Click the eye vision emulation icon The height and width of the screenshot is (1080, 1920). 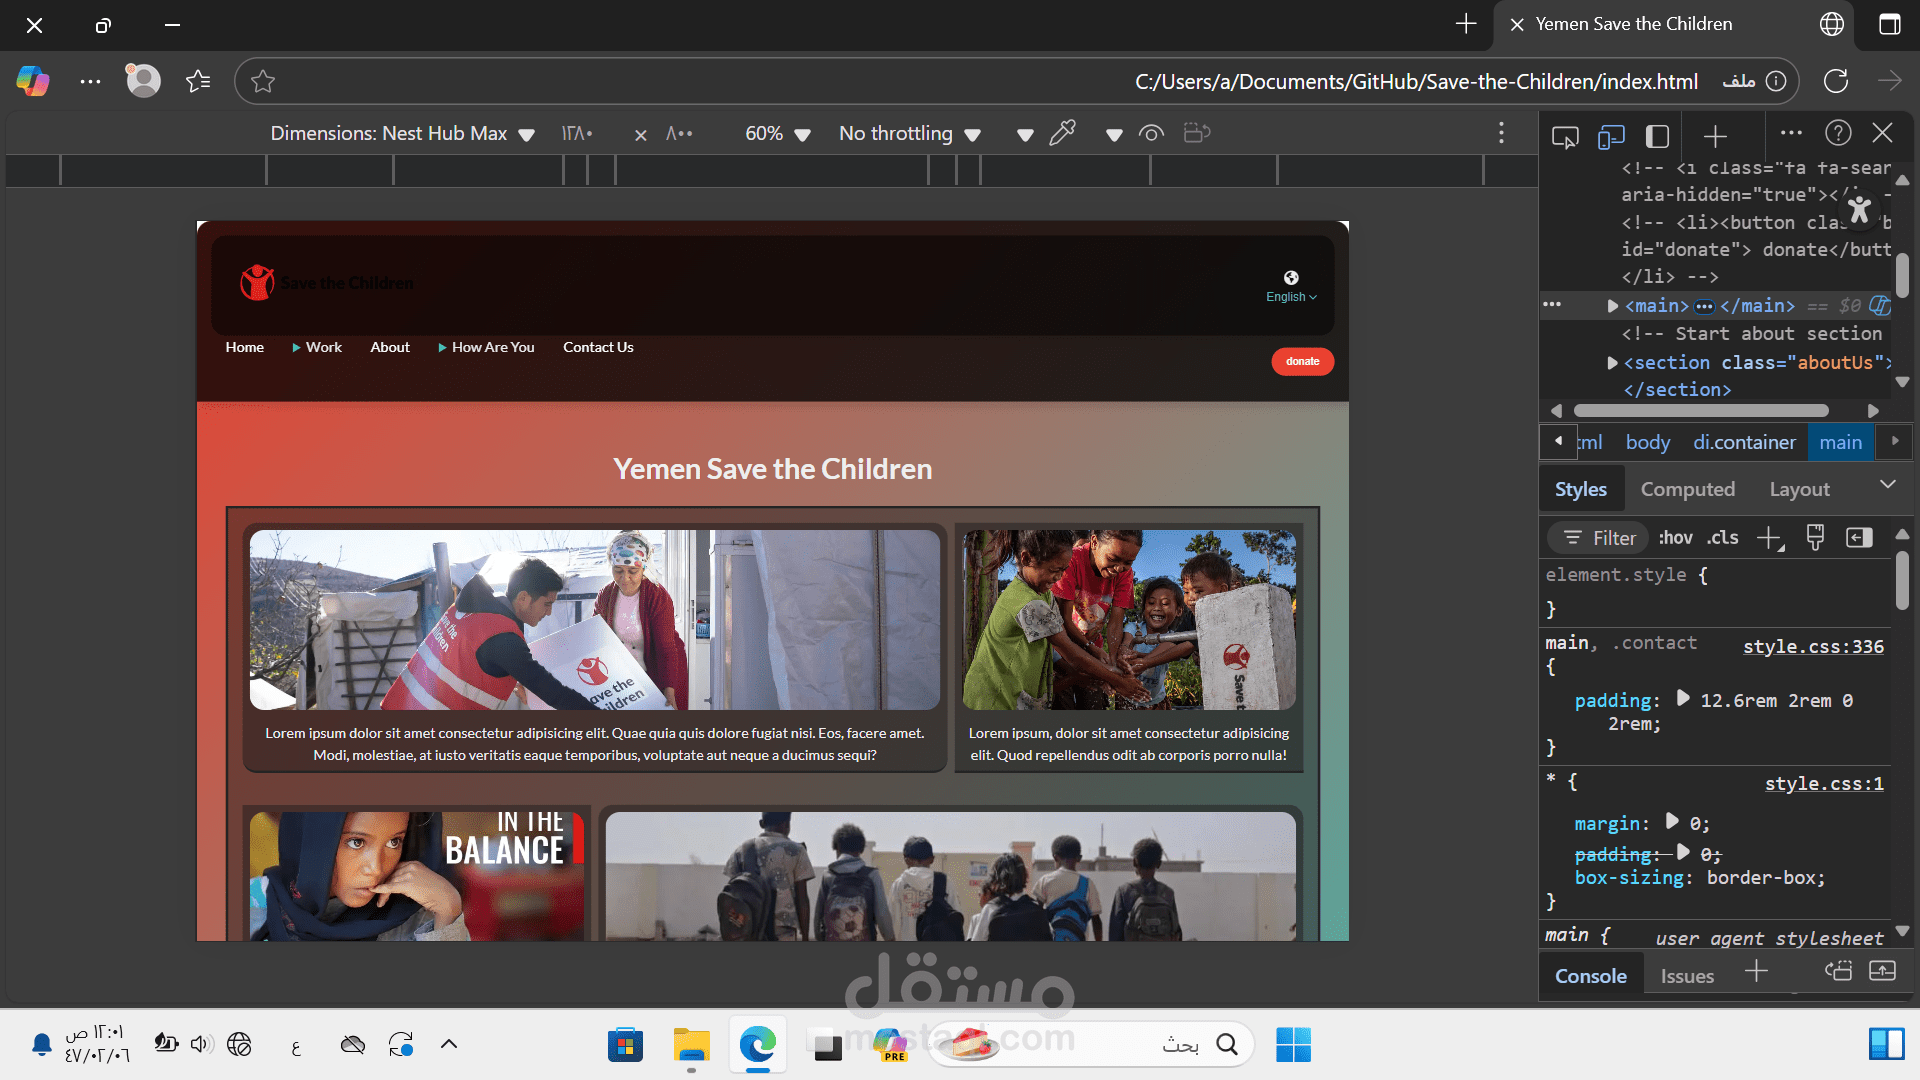click(1151, 133)
